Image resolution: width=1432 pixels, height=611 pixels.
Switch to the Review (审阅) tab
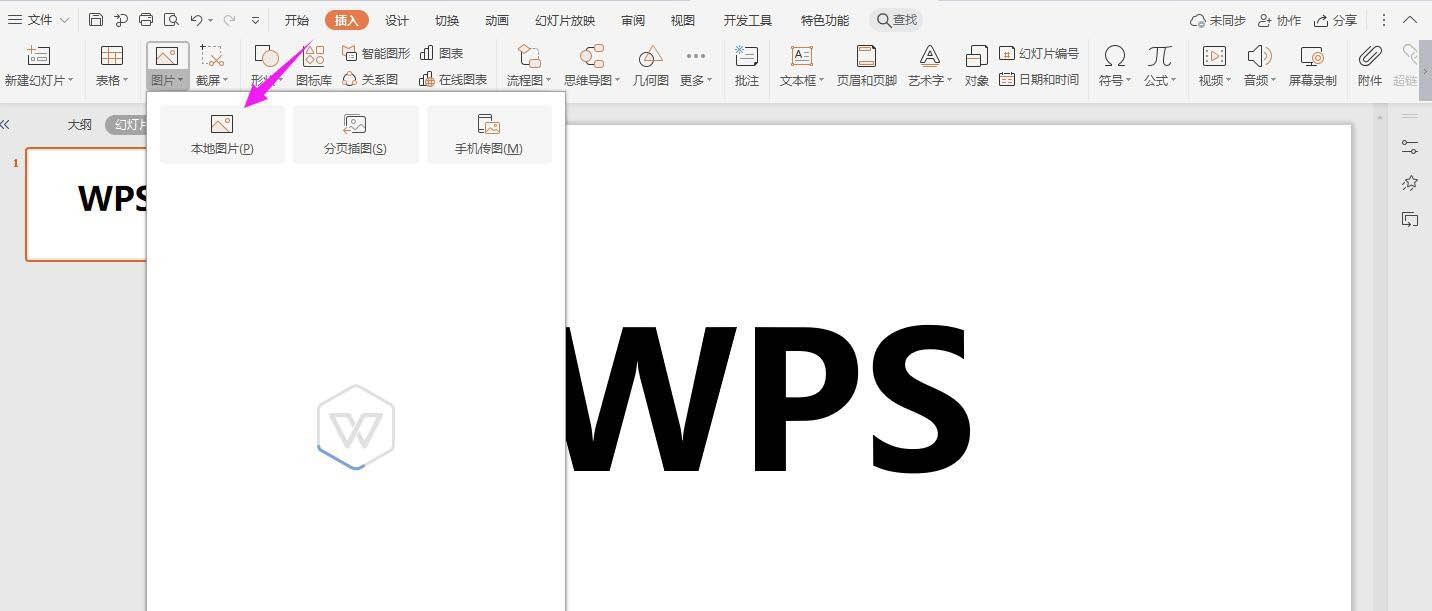tap(633, 20)
